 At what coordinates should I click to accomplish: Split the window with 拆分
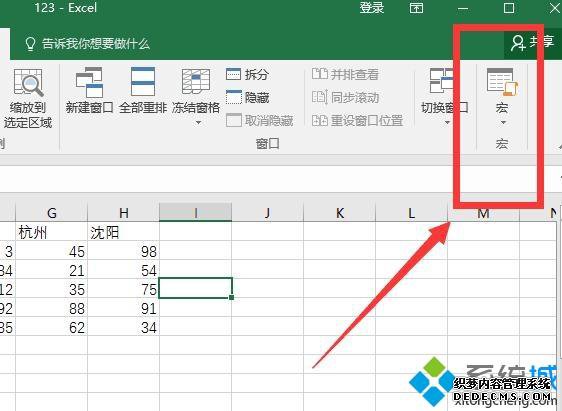[247, 74]
